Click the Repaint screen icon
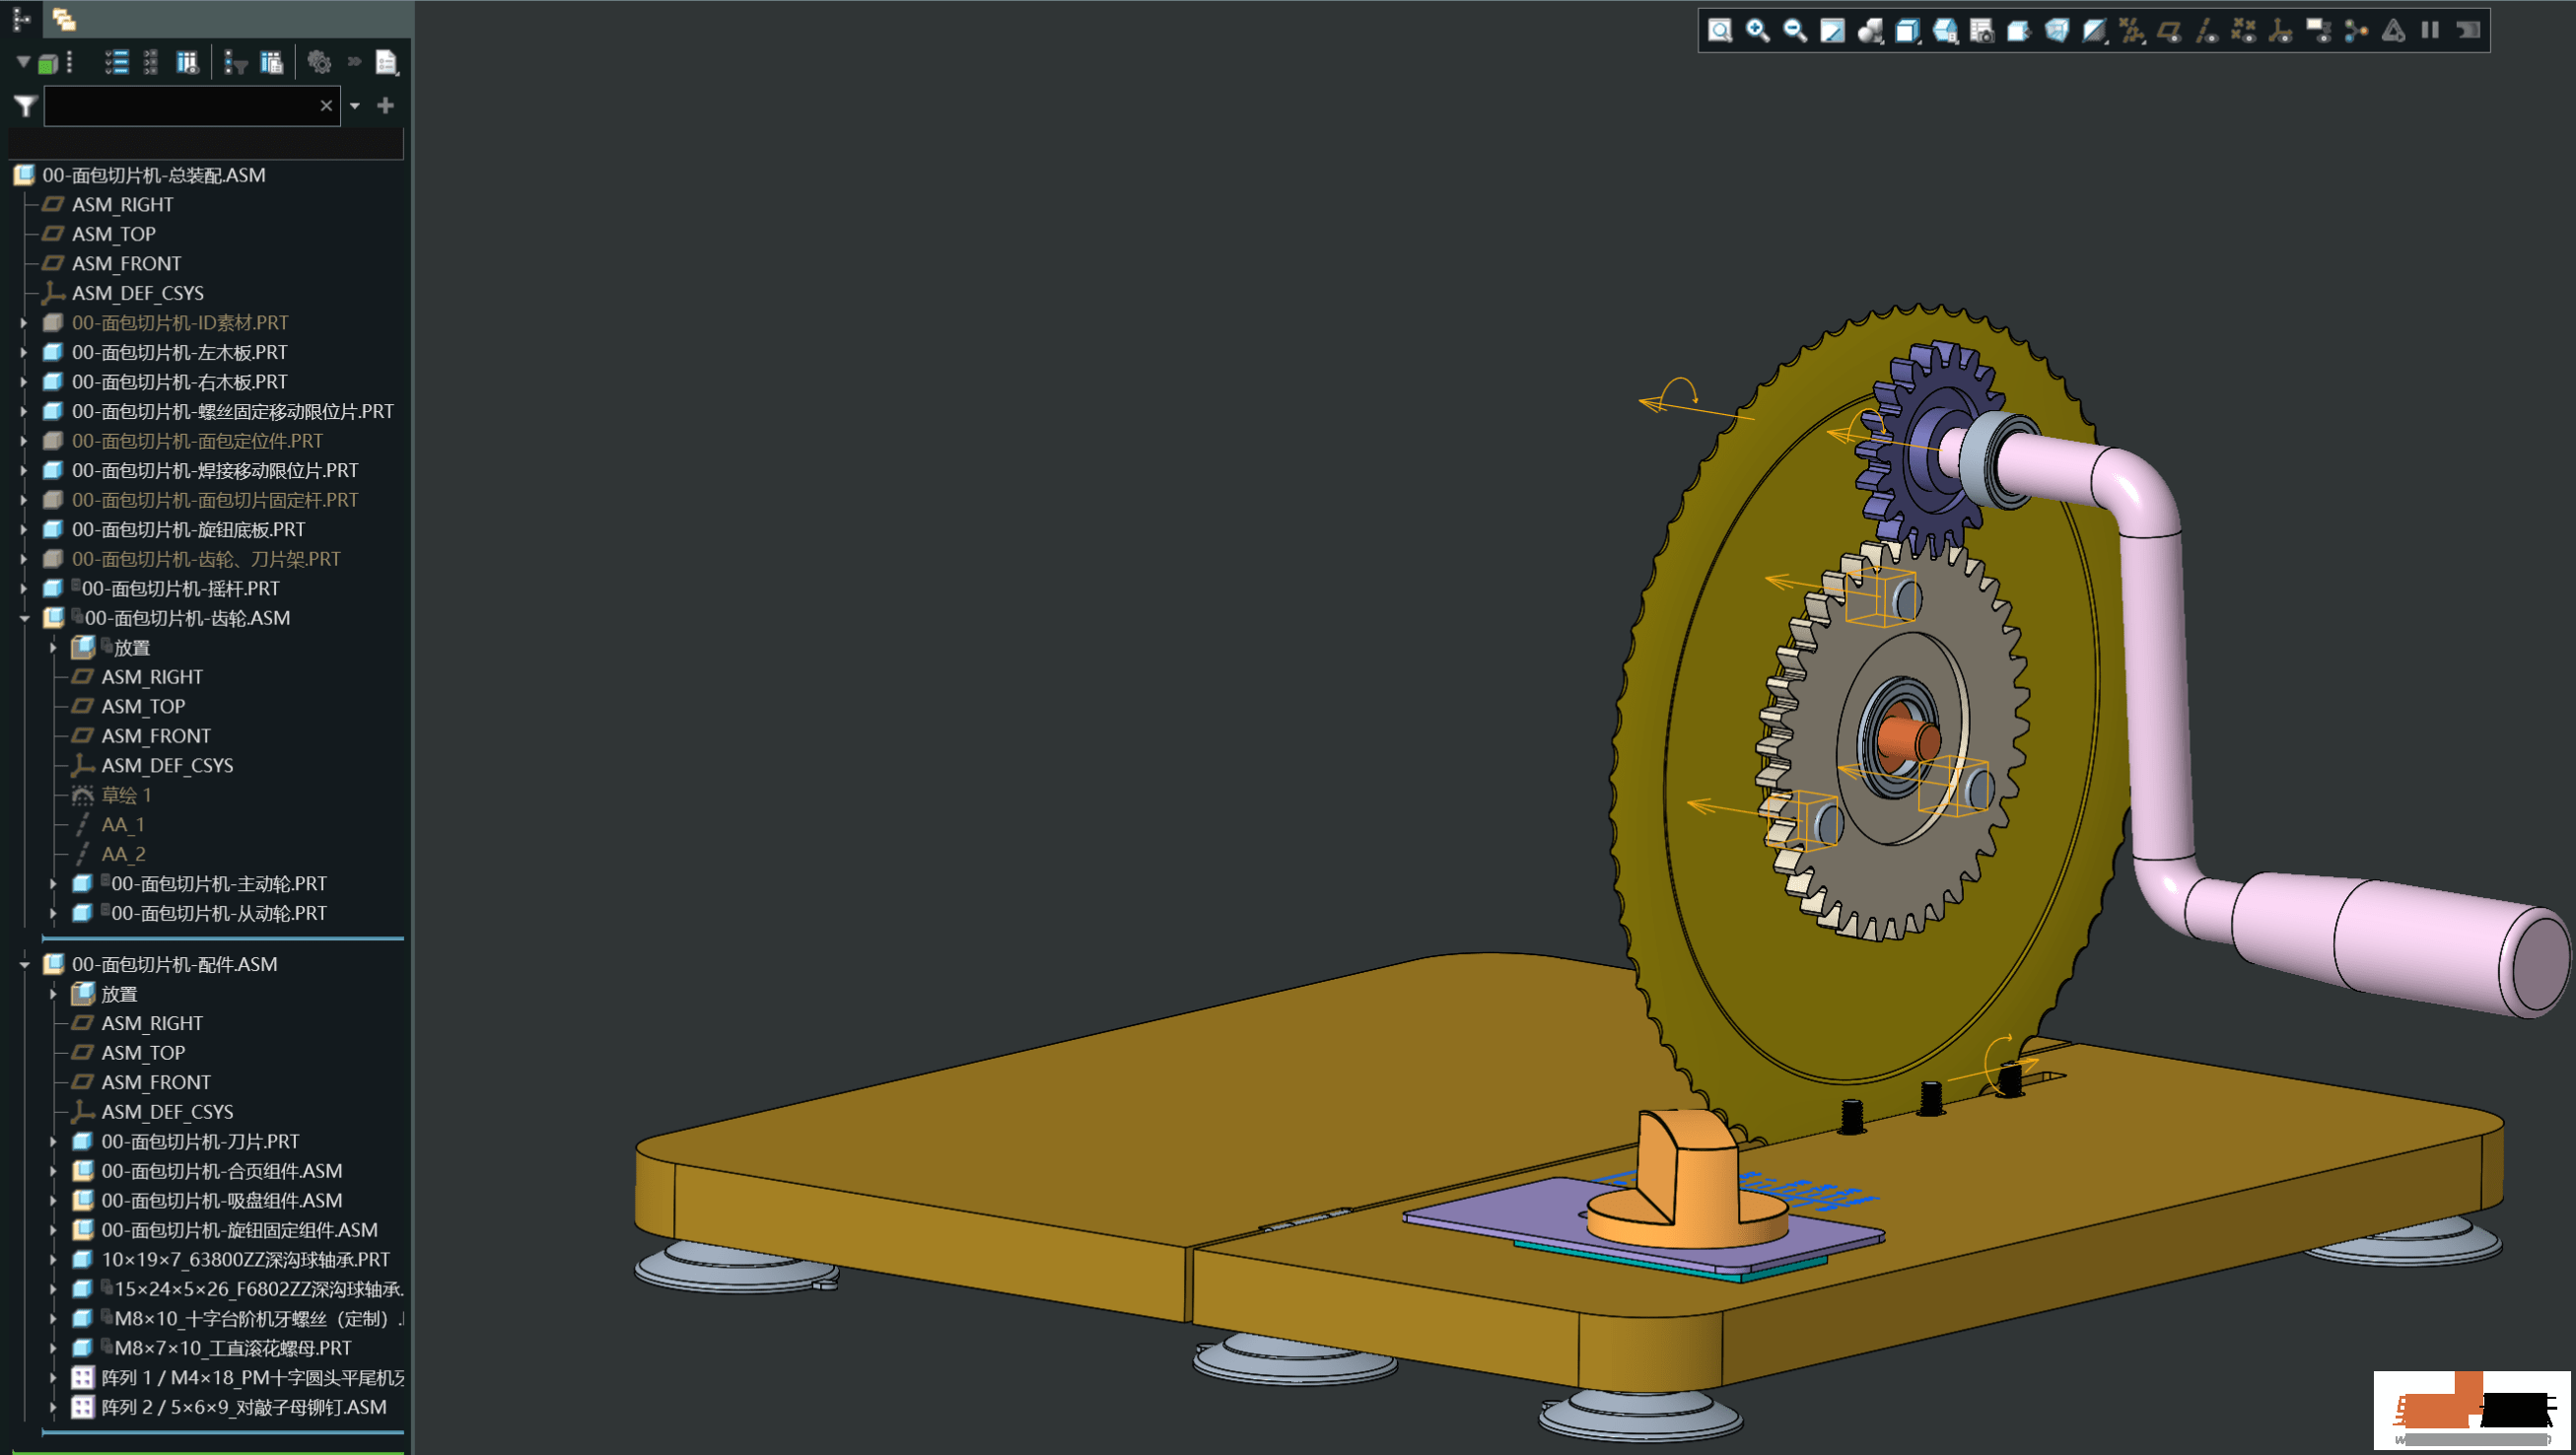 tap(1832, 31)
